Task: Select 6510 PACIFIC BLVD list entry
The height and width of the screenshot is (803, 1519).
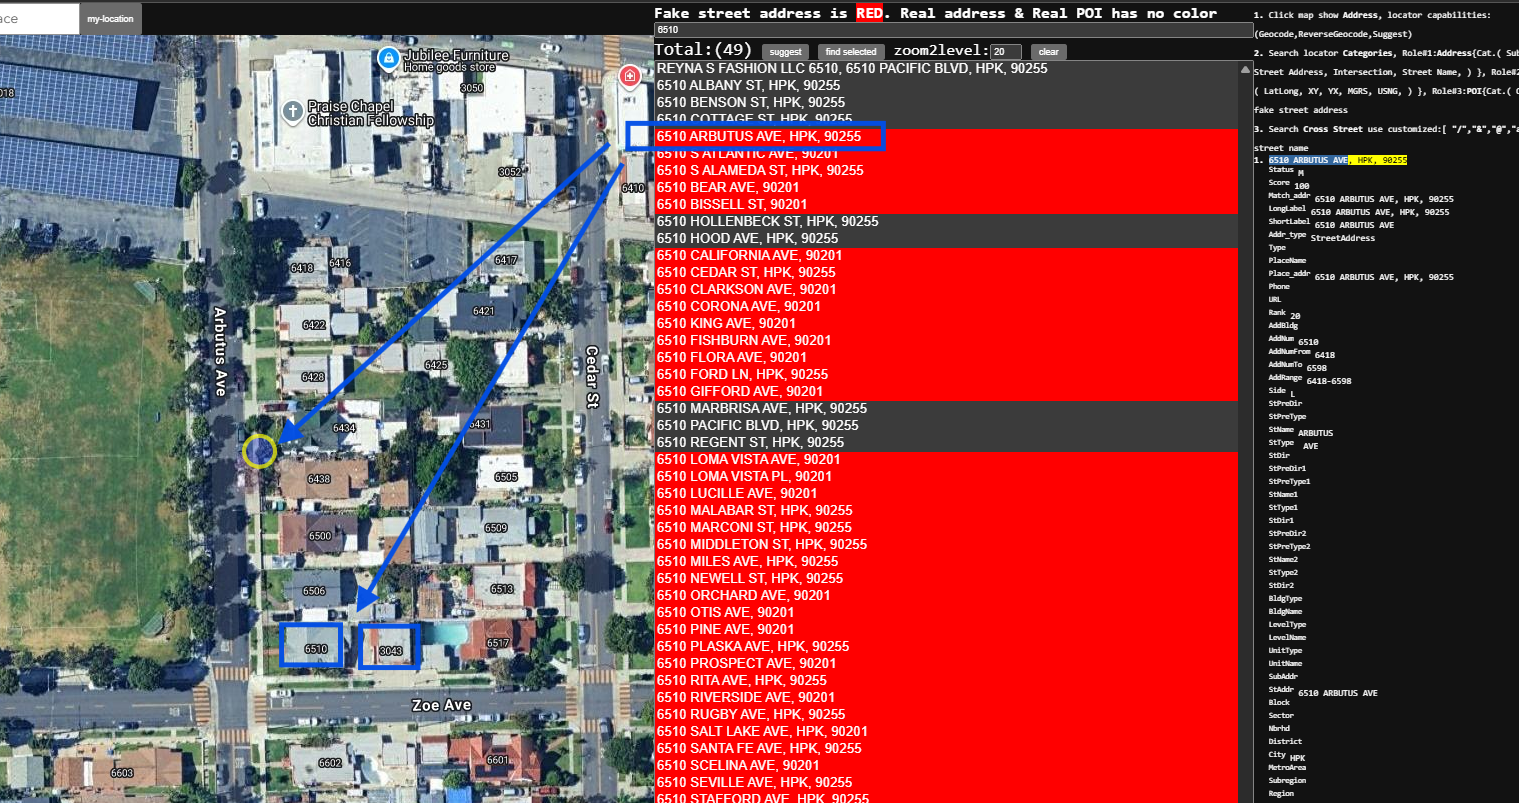Action: coord(757,425)
